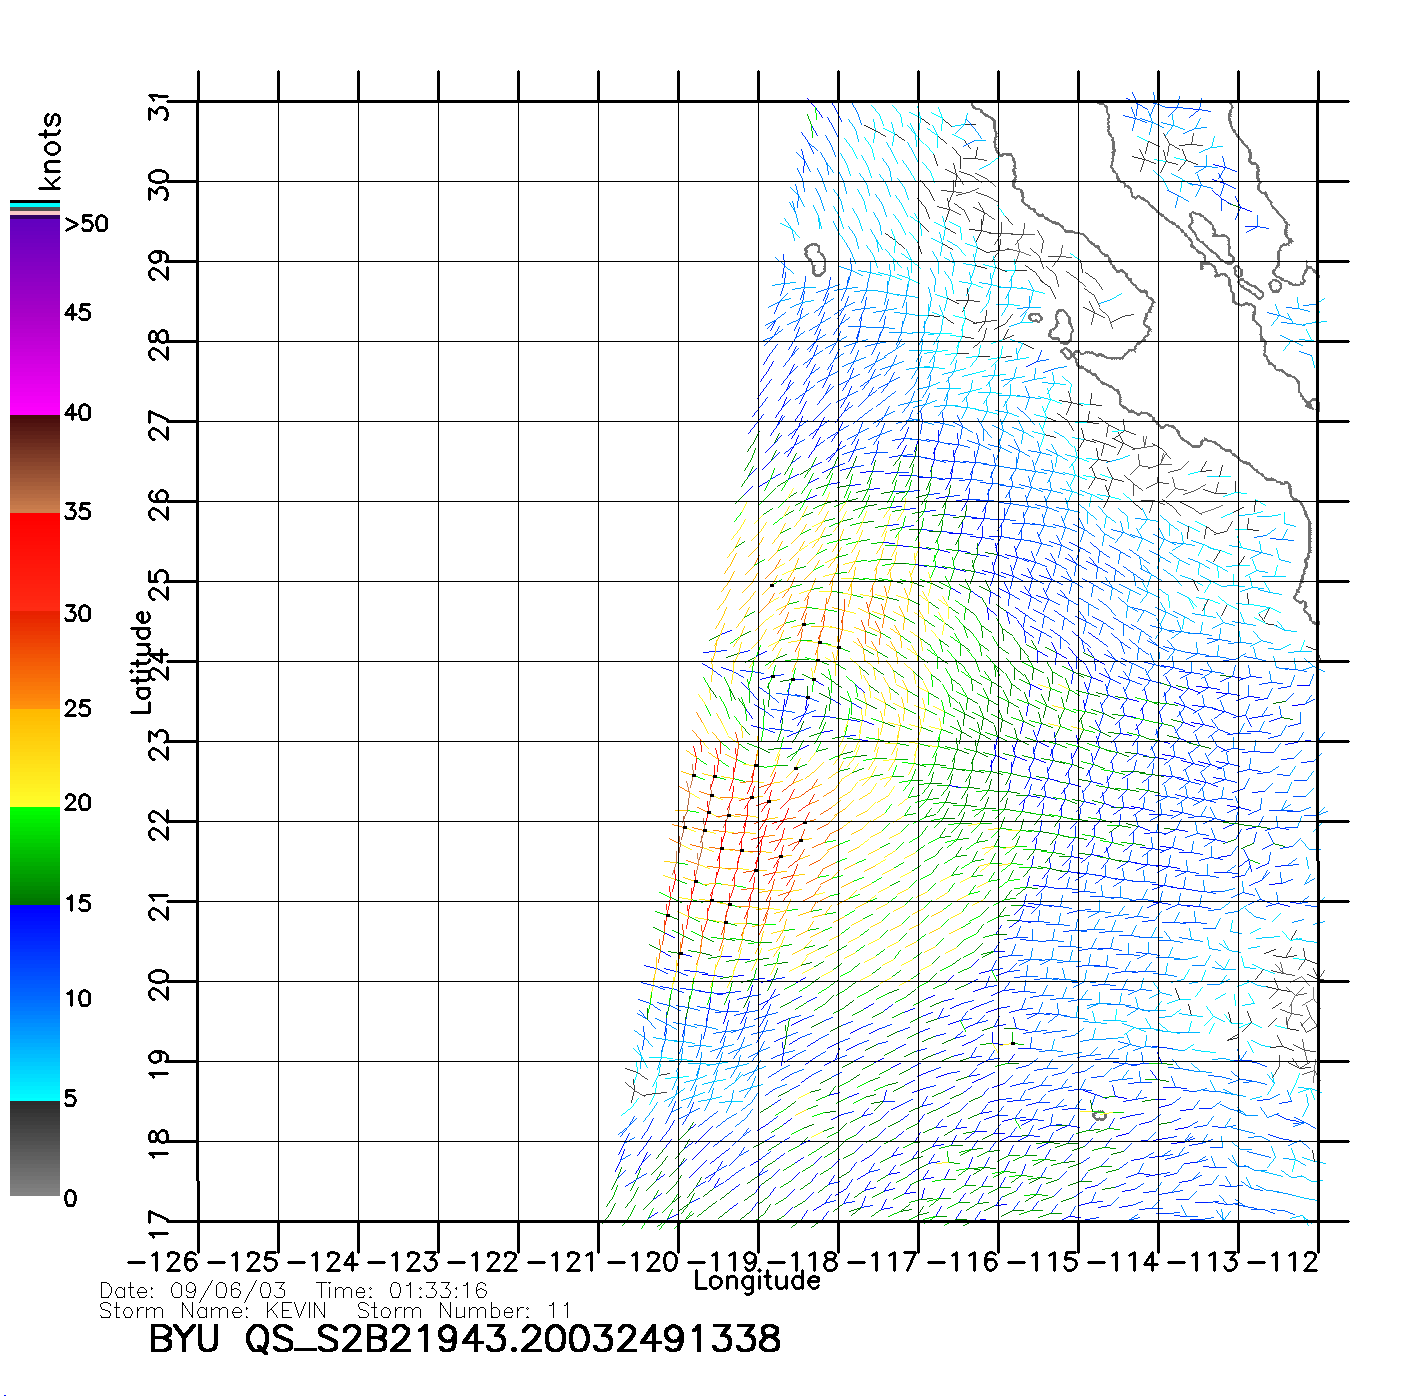Select the 'Latitude' axis title
The height and width of the screenshot is (1400, 1420).
[x=142, y=662]
